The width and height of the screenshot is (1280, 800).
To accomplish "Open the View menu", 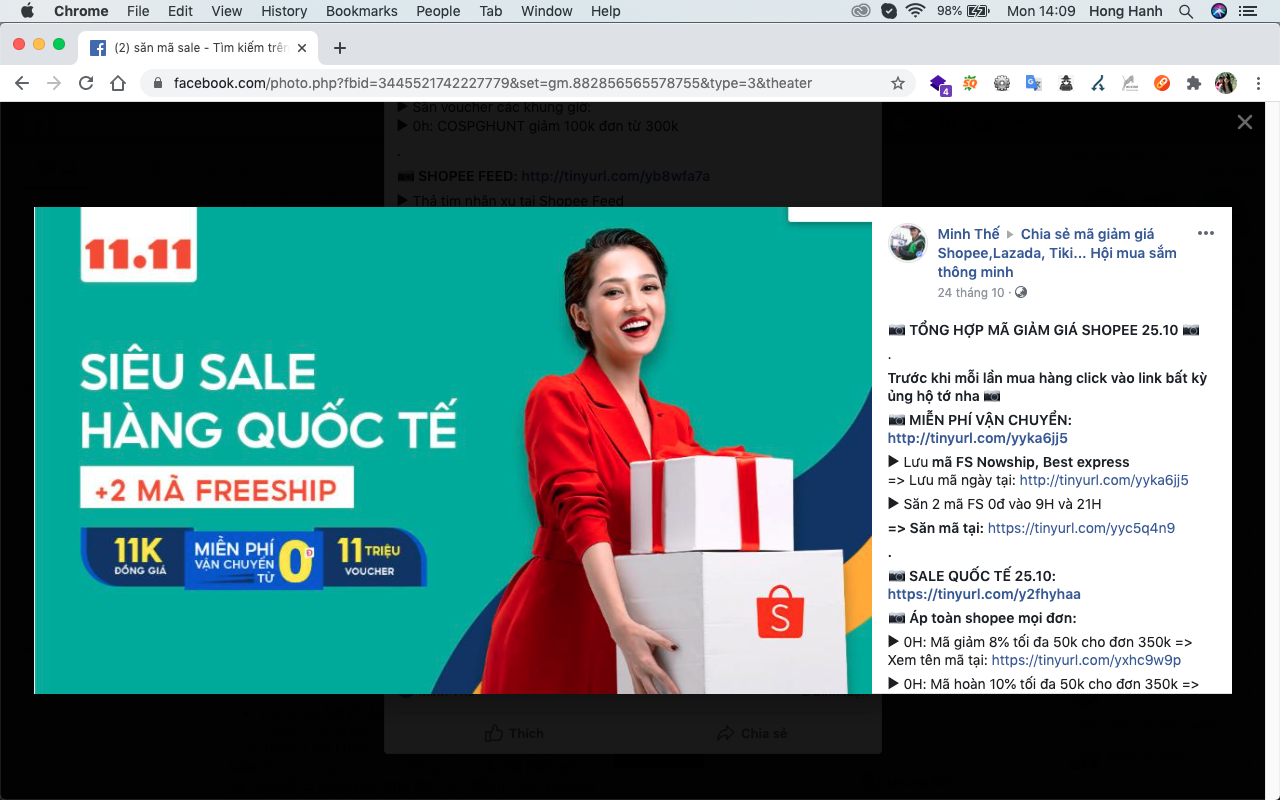I will [x=227, y=11].
